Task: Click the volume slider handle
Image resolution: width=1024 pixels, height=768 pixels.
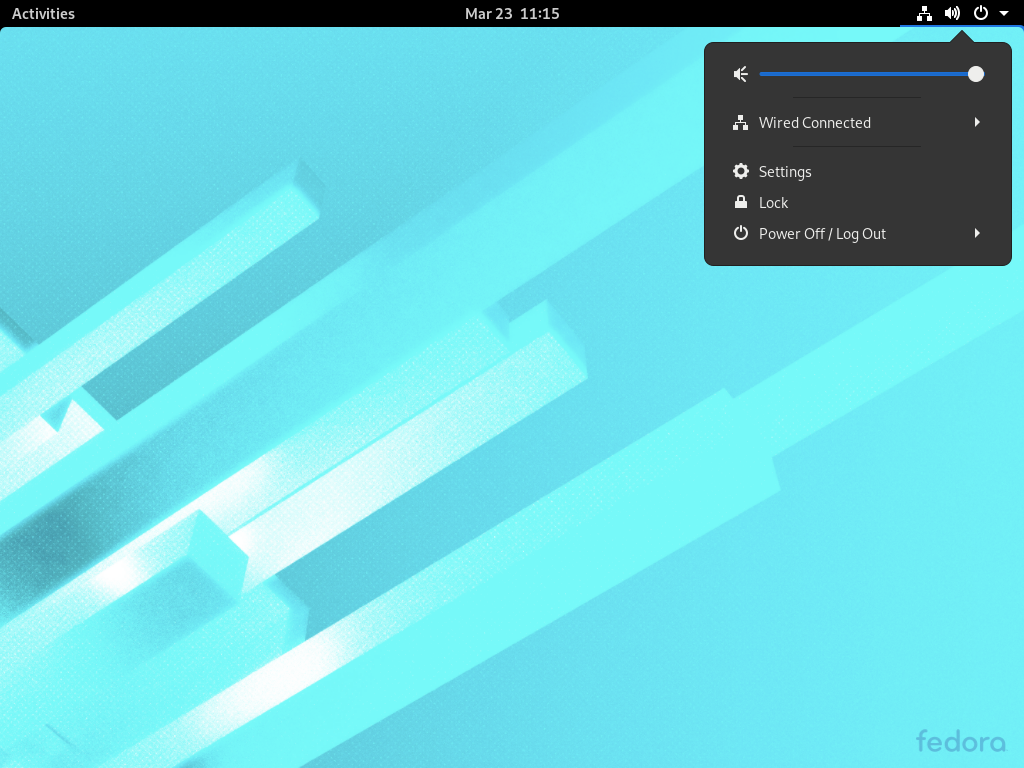Action: click(976, 74)
